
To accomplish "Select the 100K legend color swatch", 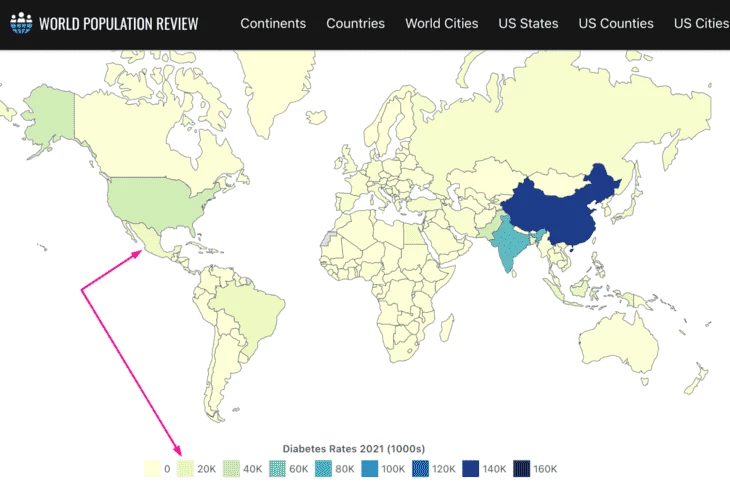I will pyautogui.click(x=370, y=468).
